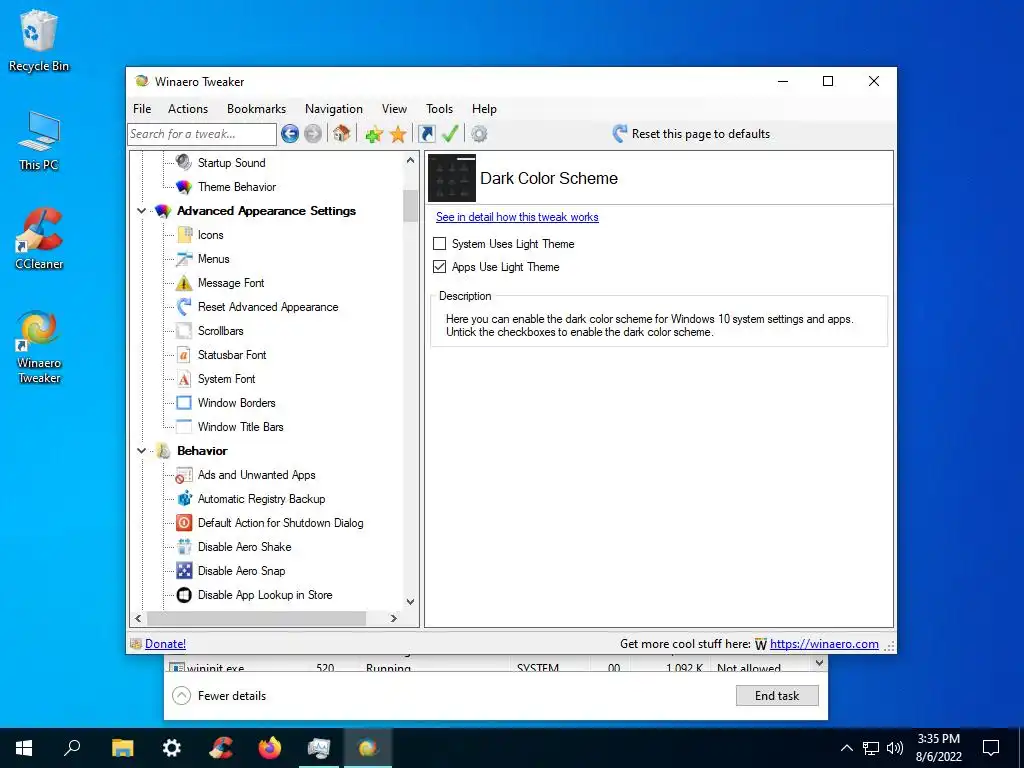
Task: Open CCleaner from the taskbar
Action: click(x=221, y=748)
